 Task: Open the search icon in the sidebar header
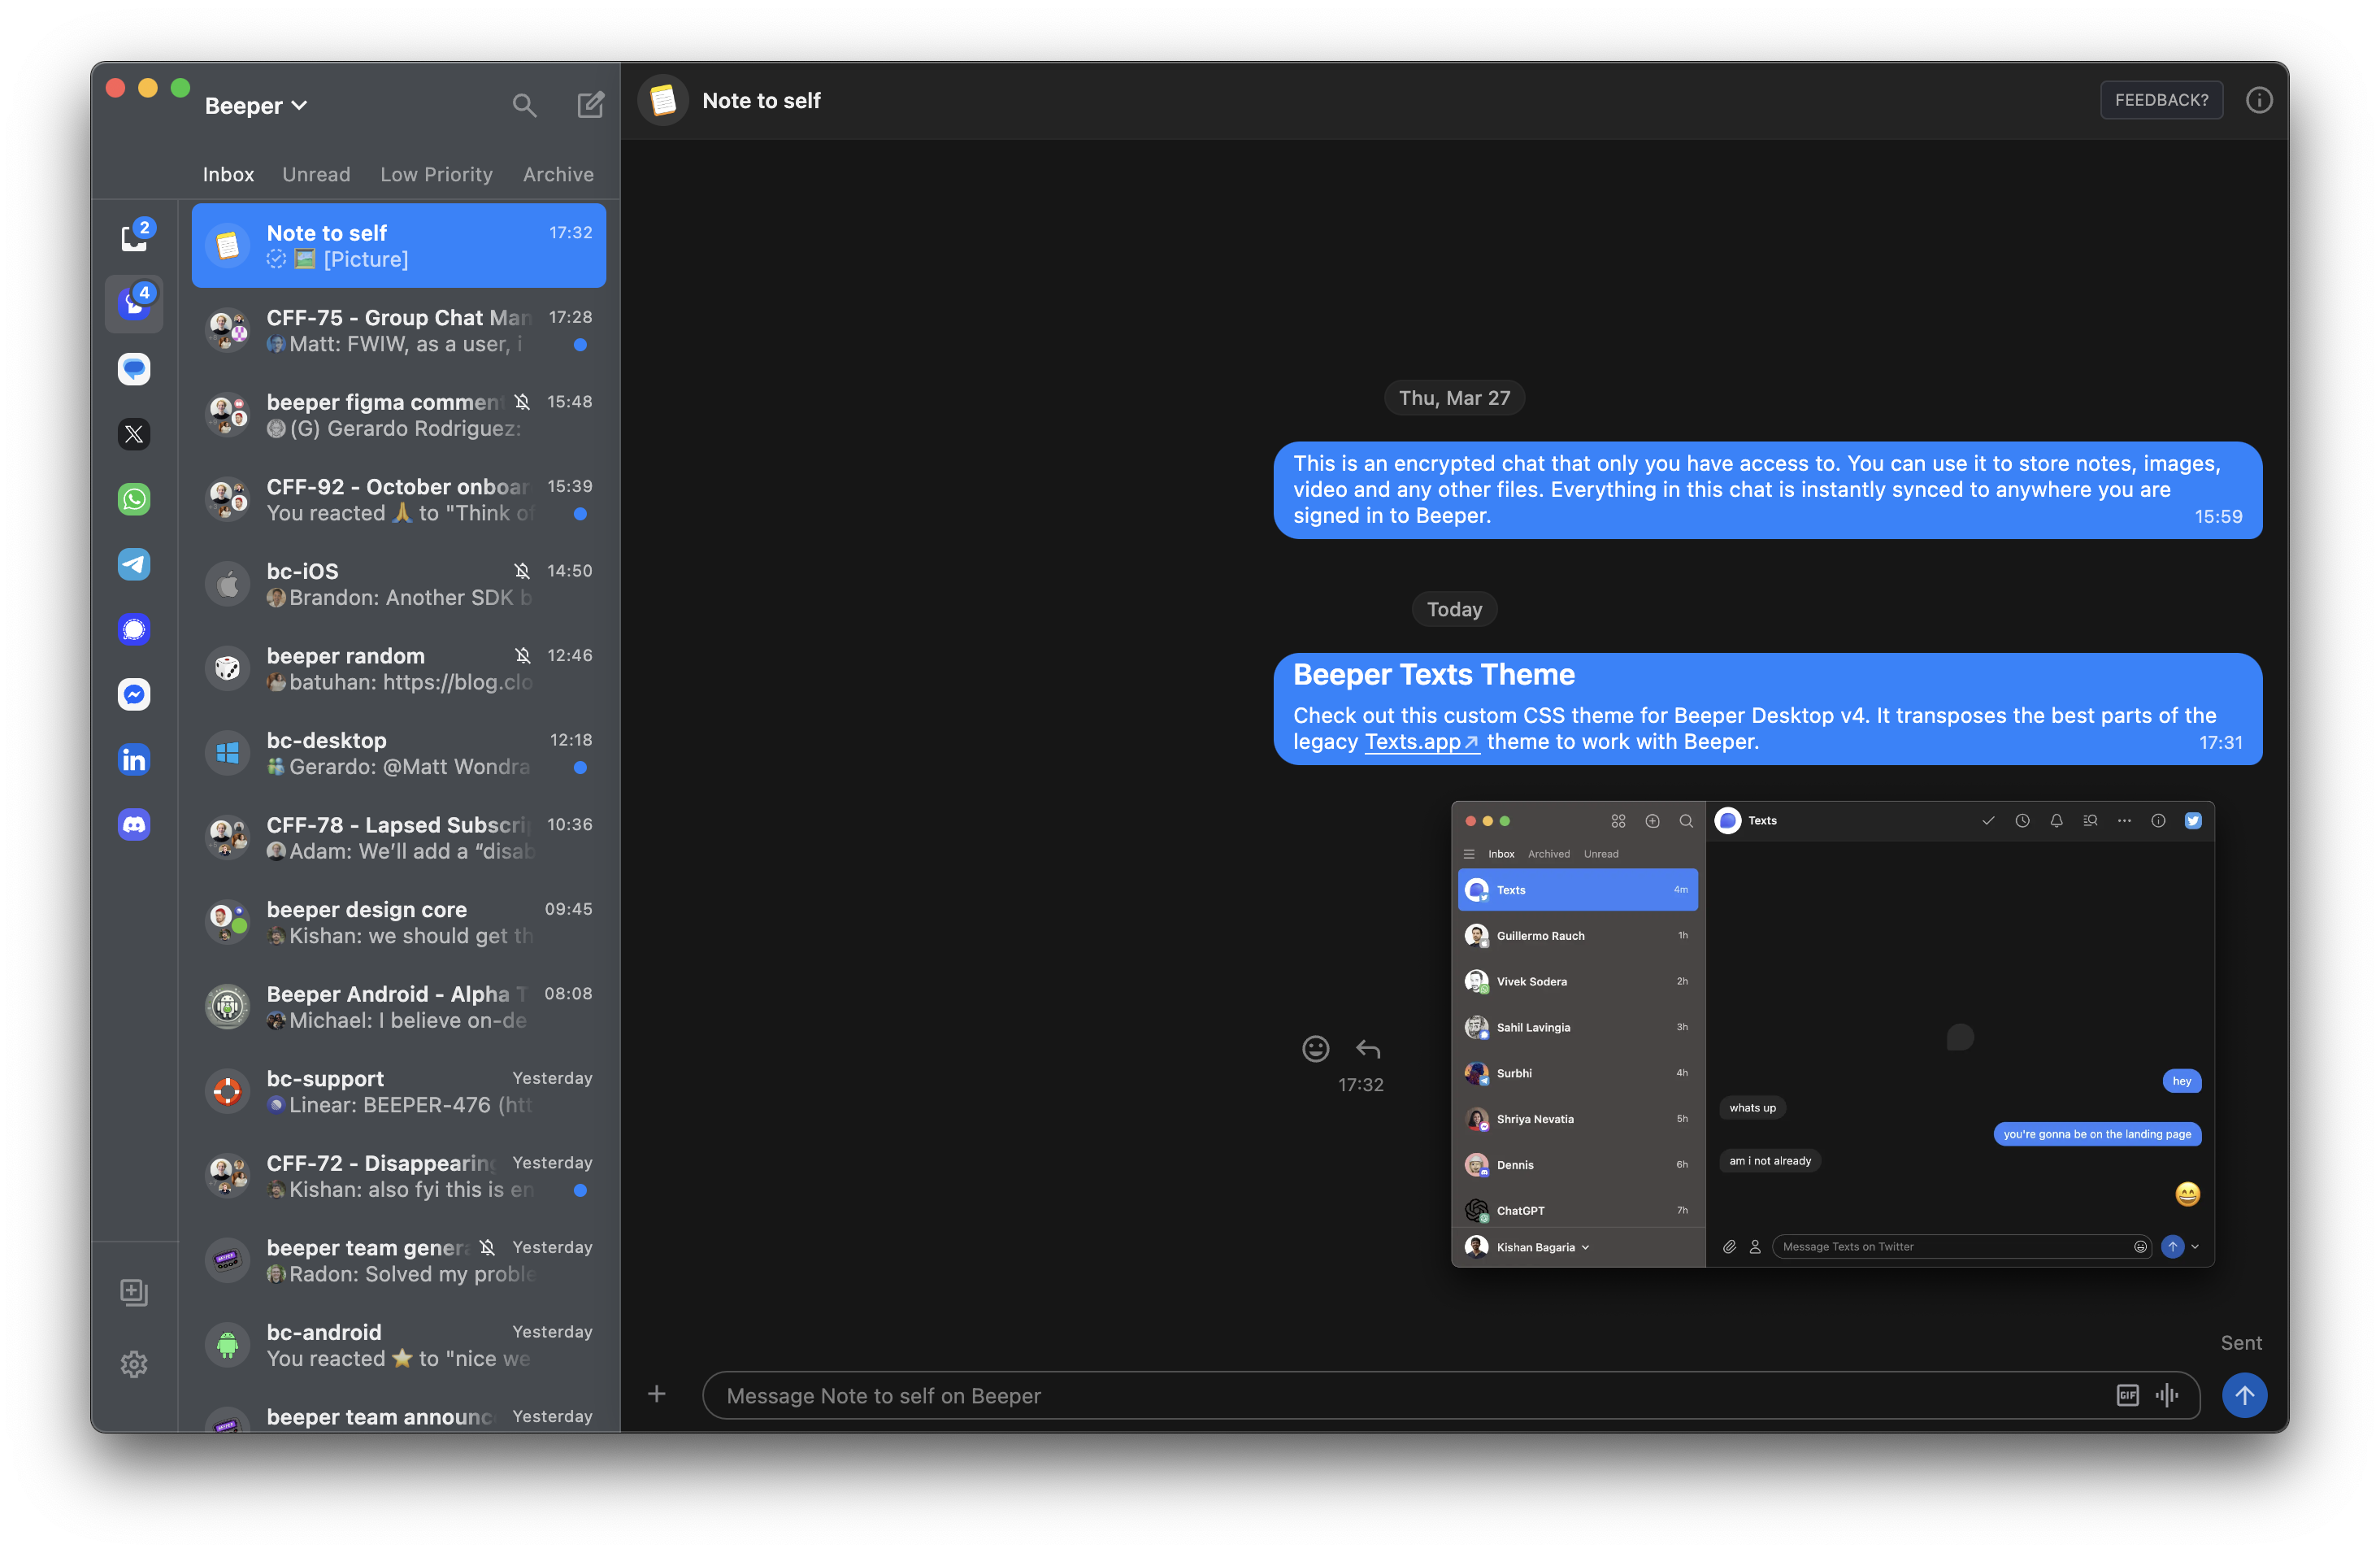(524, 105)
